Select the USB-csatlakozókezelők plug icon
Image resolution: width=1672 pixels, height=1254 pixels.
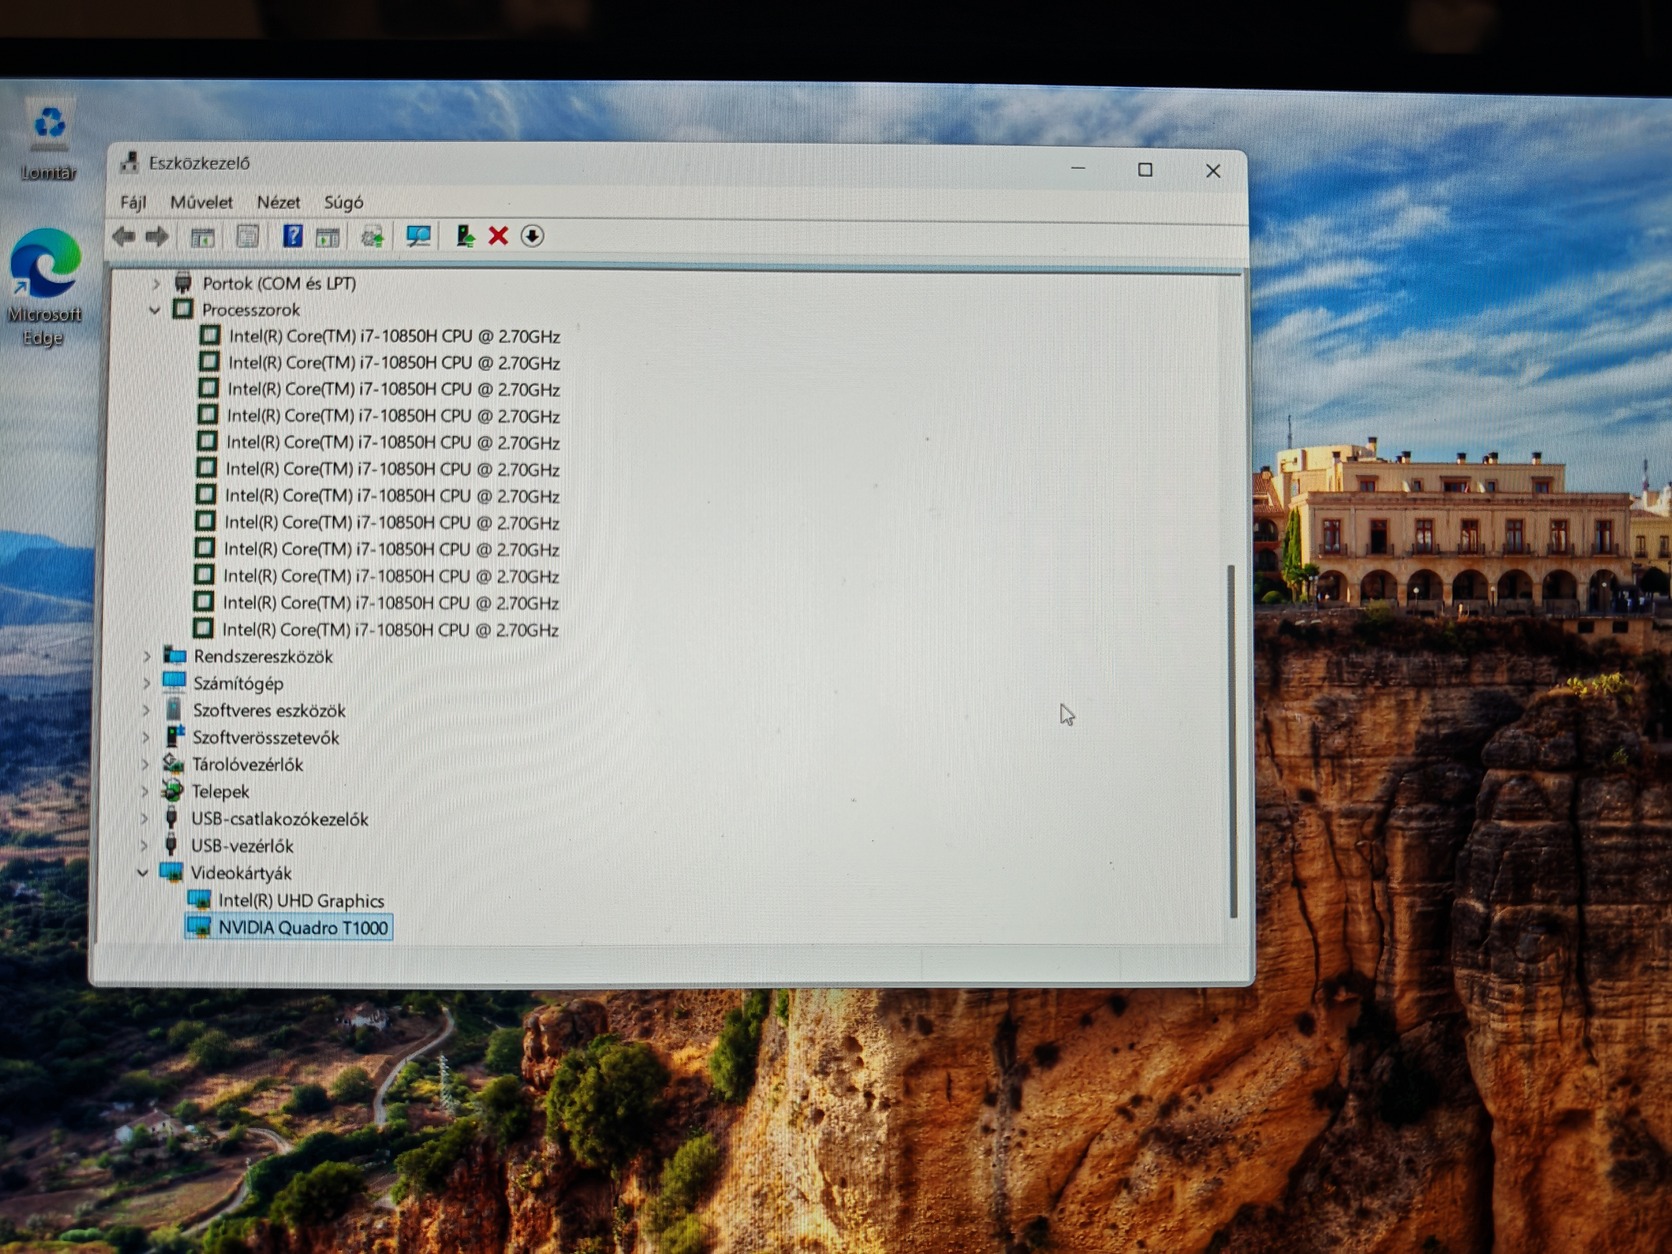[171, 818]
